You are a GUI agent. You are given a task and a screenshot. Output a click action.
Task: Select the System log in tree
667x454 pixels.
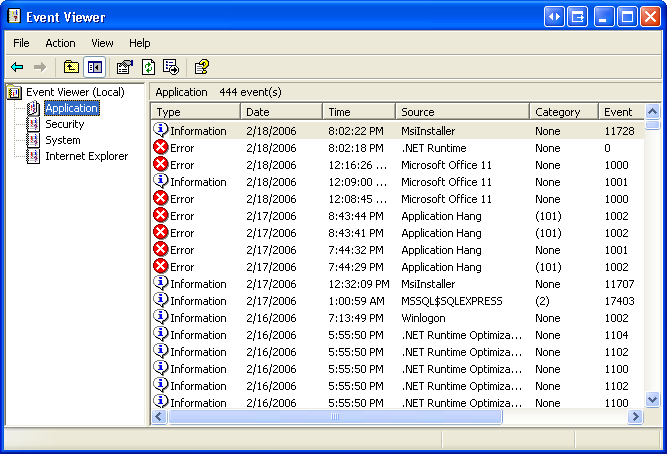coord(62,140)
